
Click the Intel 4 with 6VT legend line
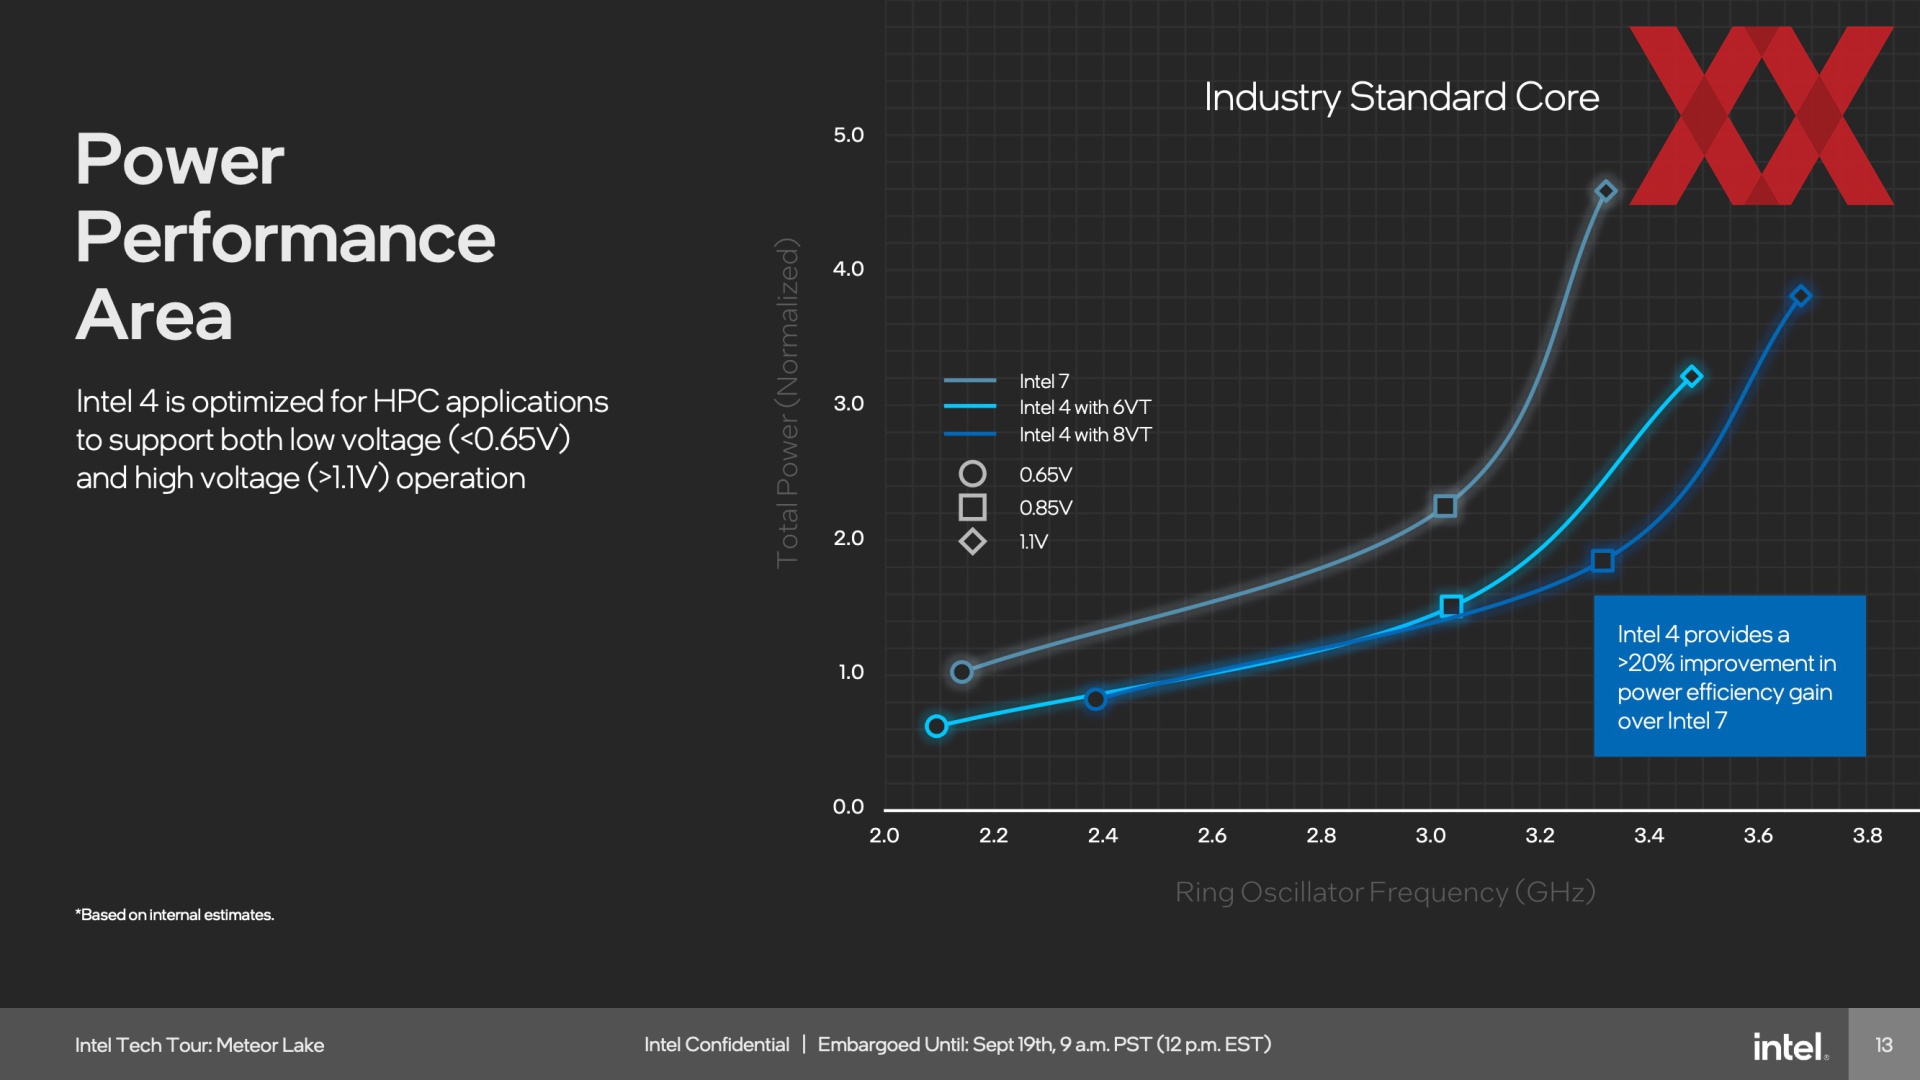click(970, 407)
